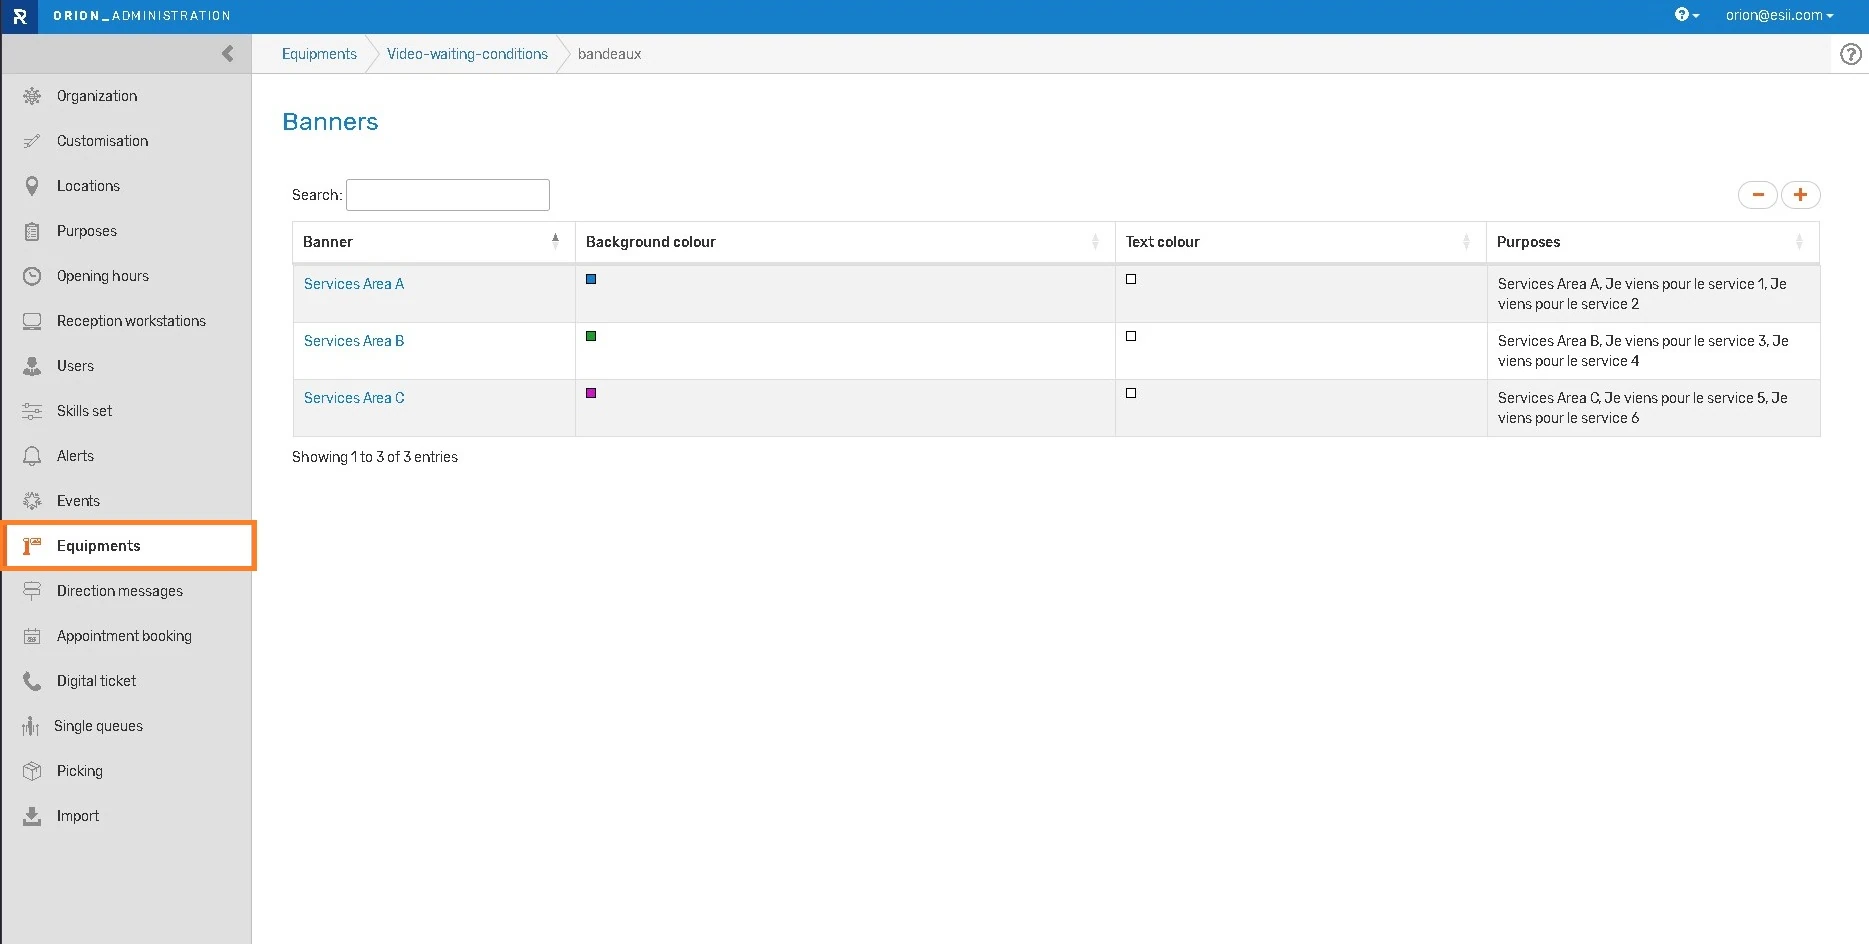Open the help question mark dropdown in top bar
This screenshot has height=944, width=1869.
coord(1687,15)
